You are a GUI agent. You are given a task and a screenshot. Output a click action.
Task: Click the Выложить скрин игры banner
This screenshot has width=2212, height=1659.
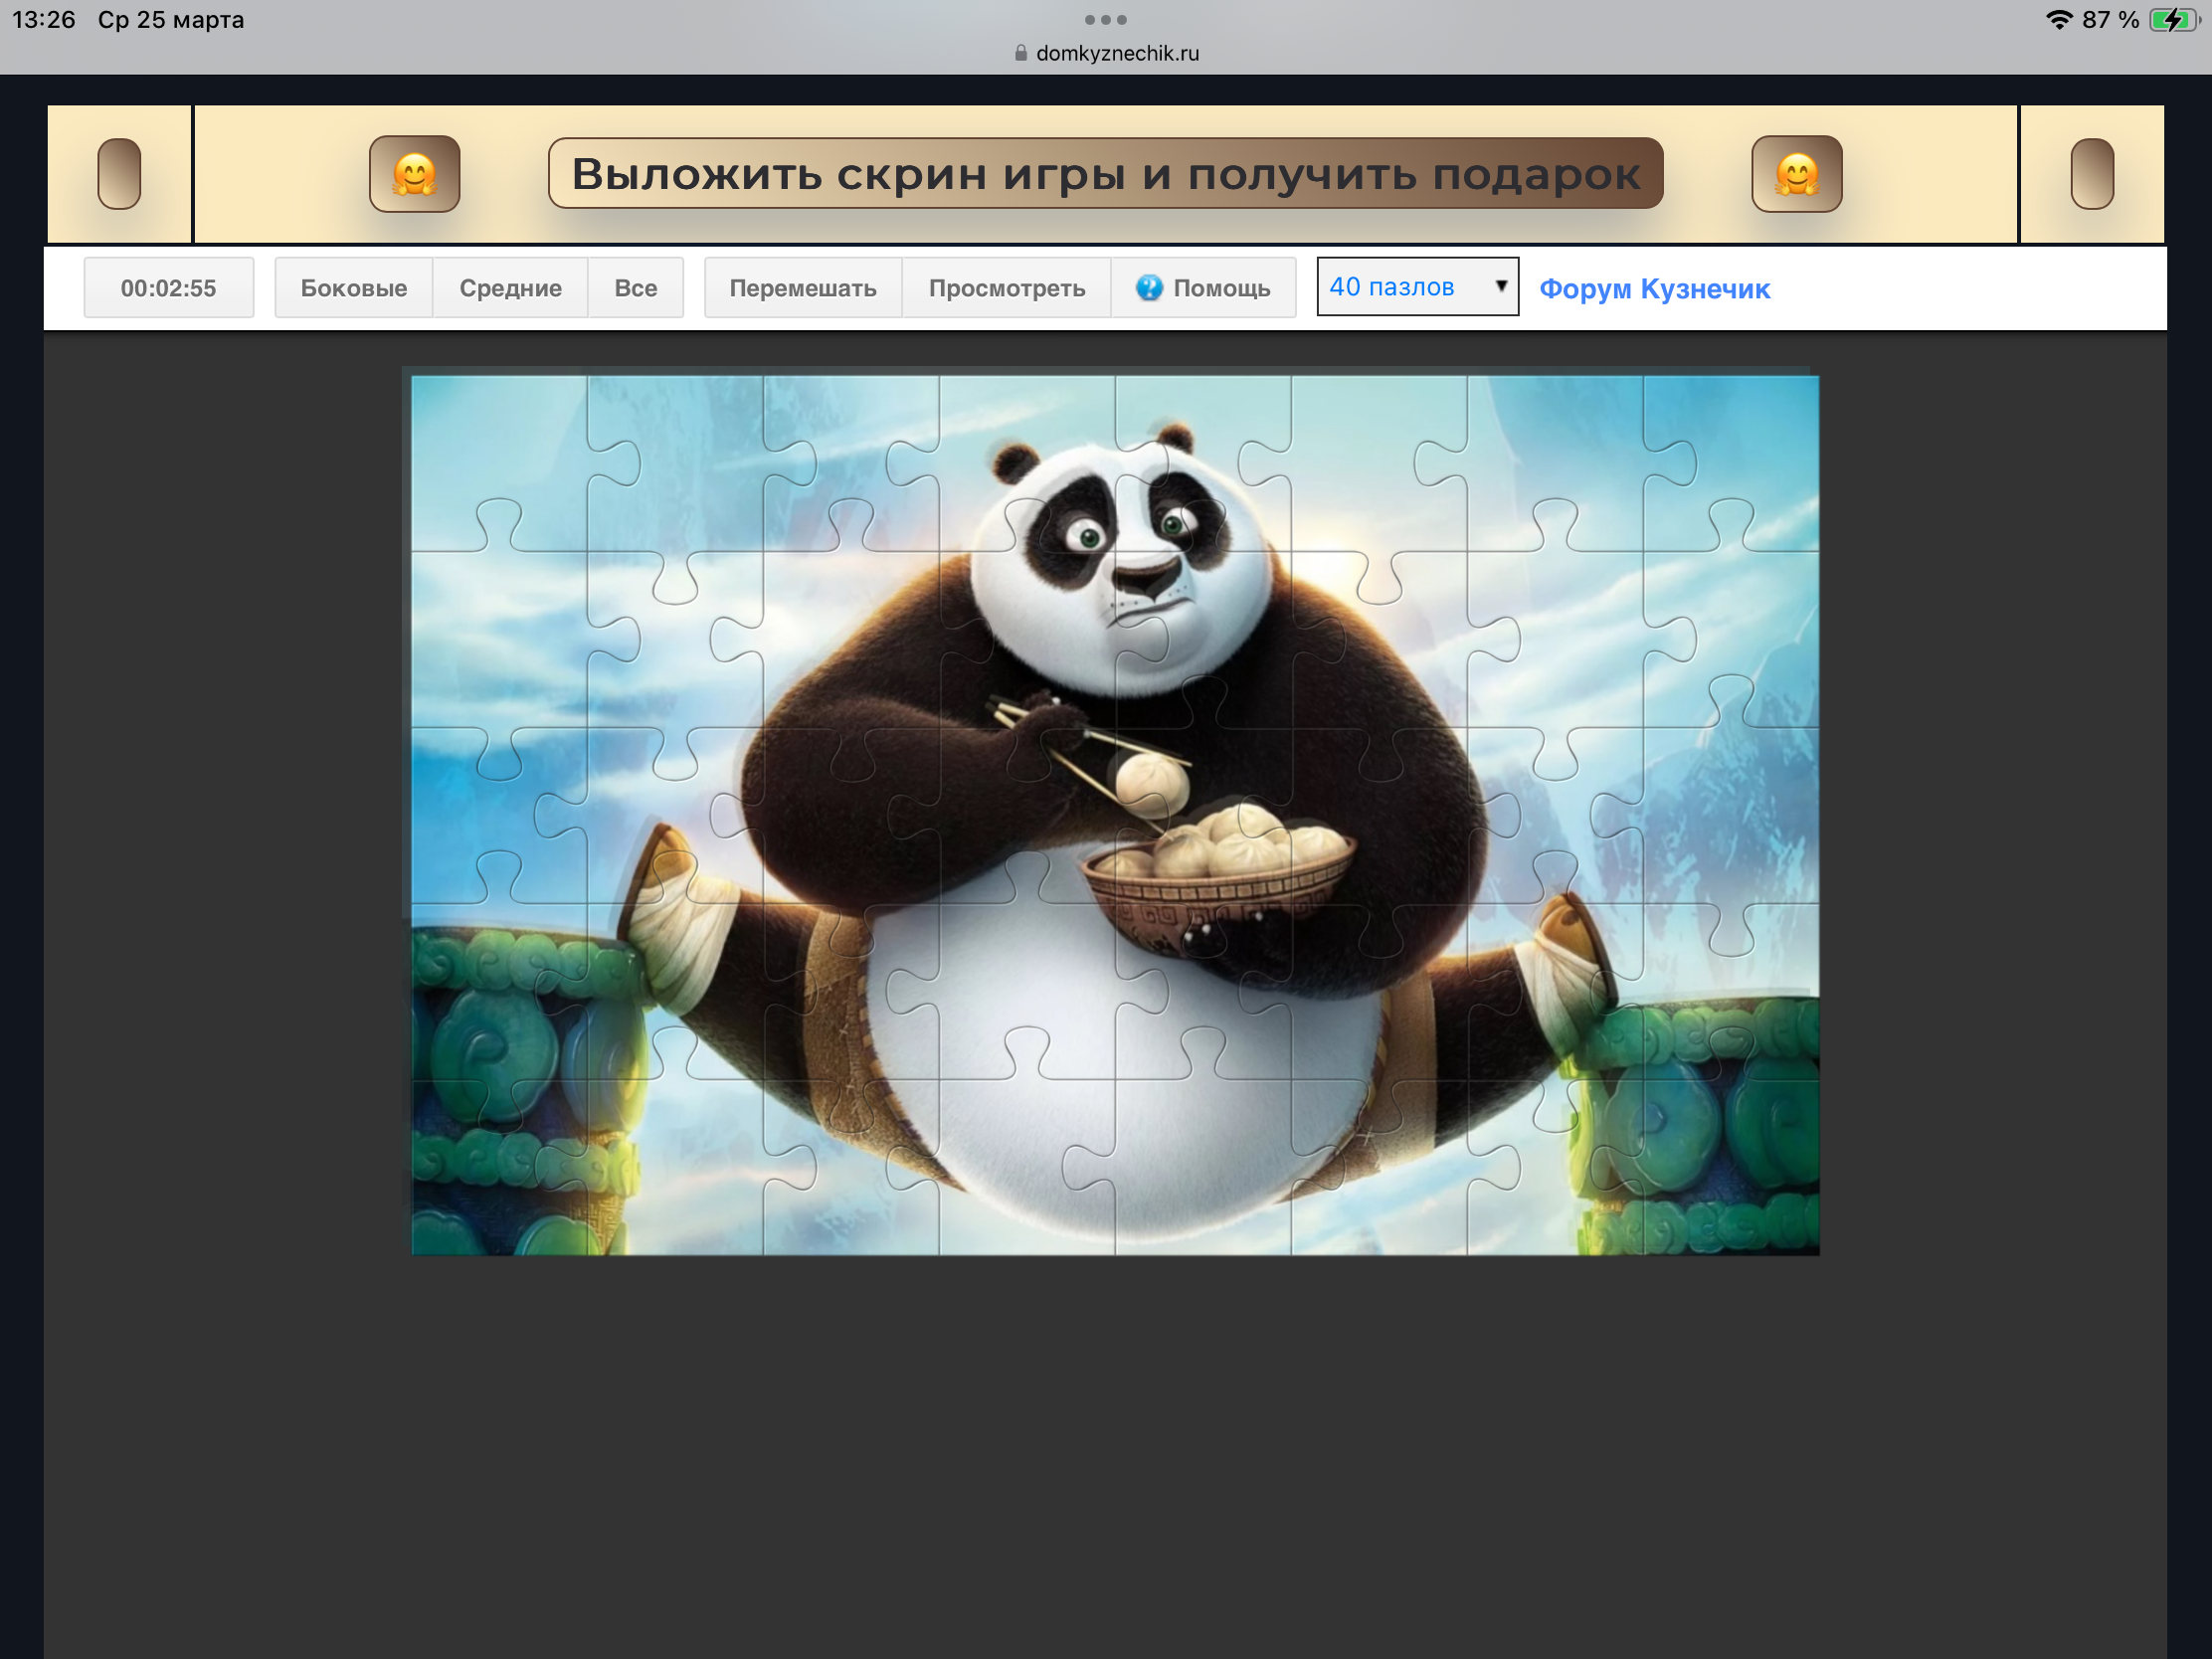[1105, 174]
